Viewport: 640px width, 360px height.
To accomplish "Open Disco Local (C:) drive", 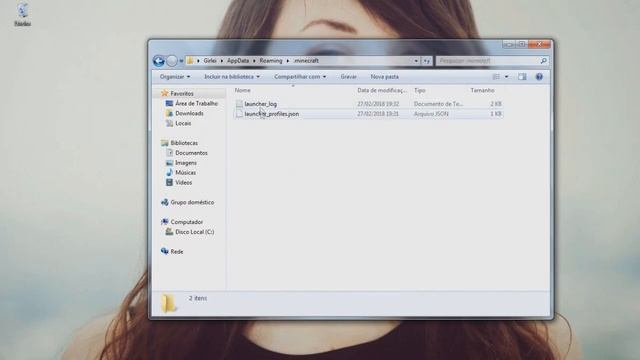I will pyautogui.click(x=195, y=232).
